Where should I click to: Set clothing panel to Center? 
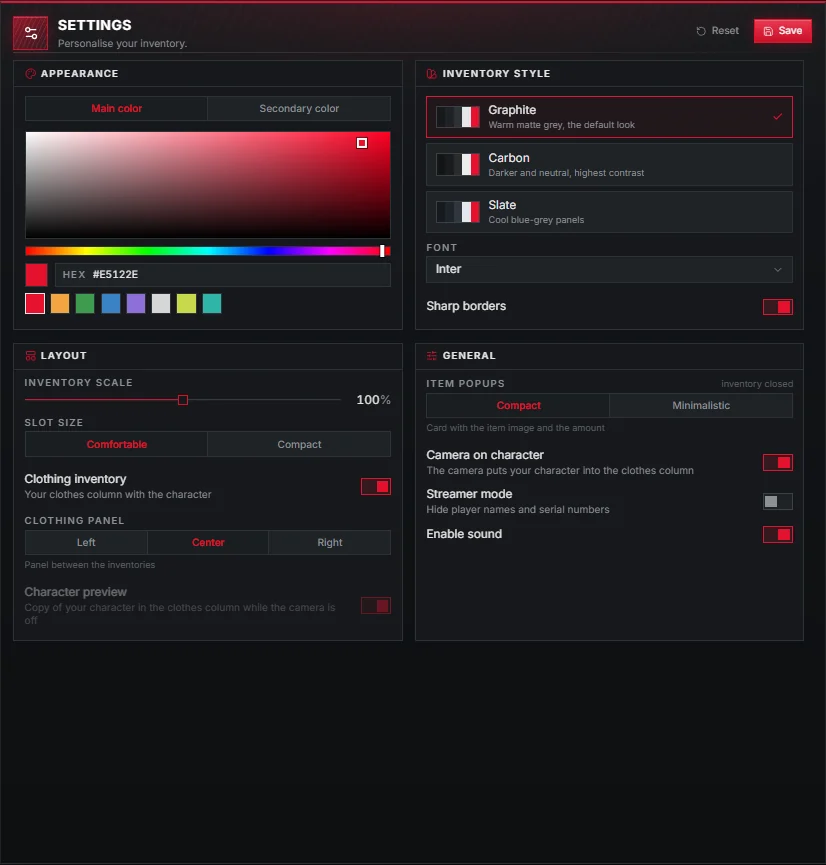click(208, 542)
